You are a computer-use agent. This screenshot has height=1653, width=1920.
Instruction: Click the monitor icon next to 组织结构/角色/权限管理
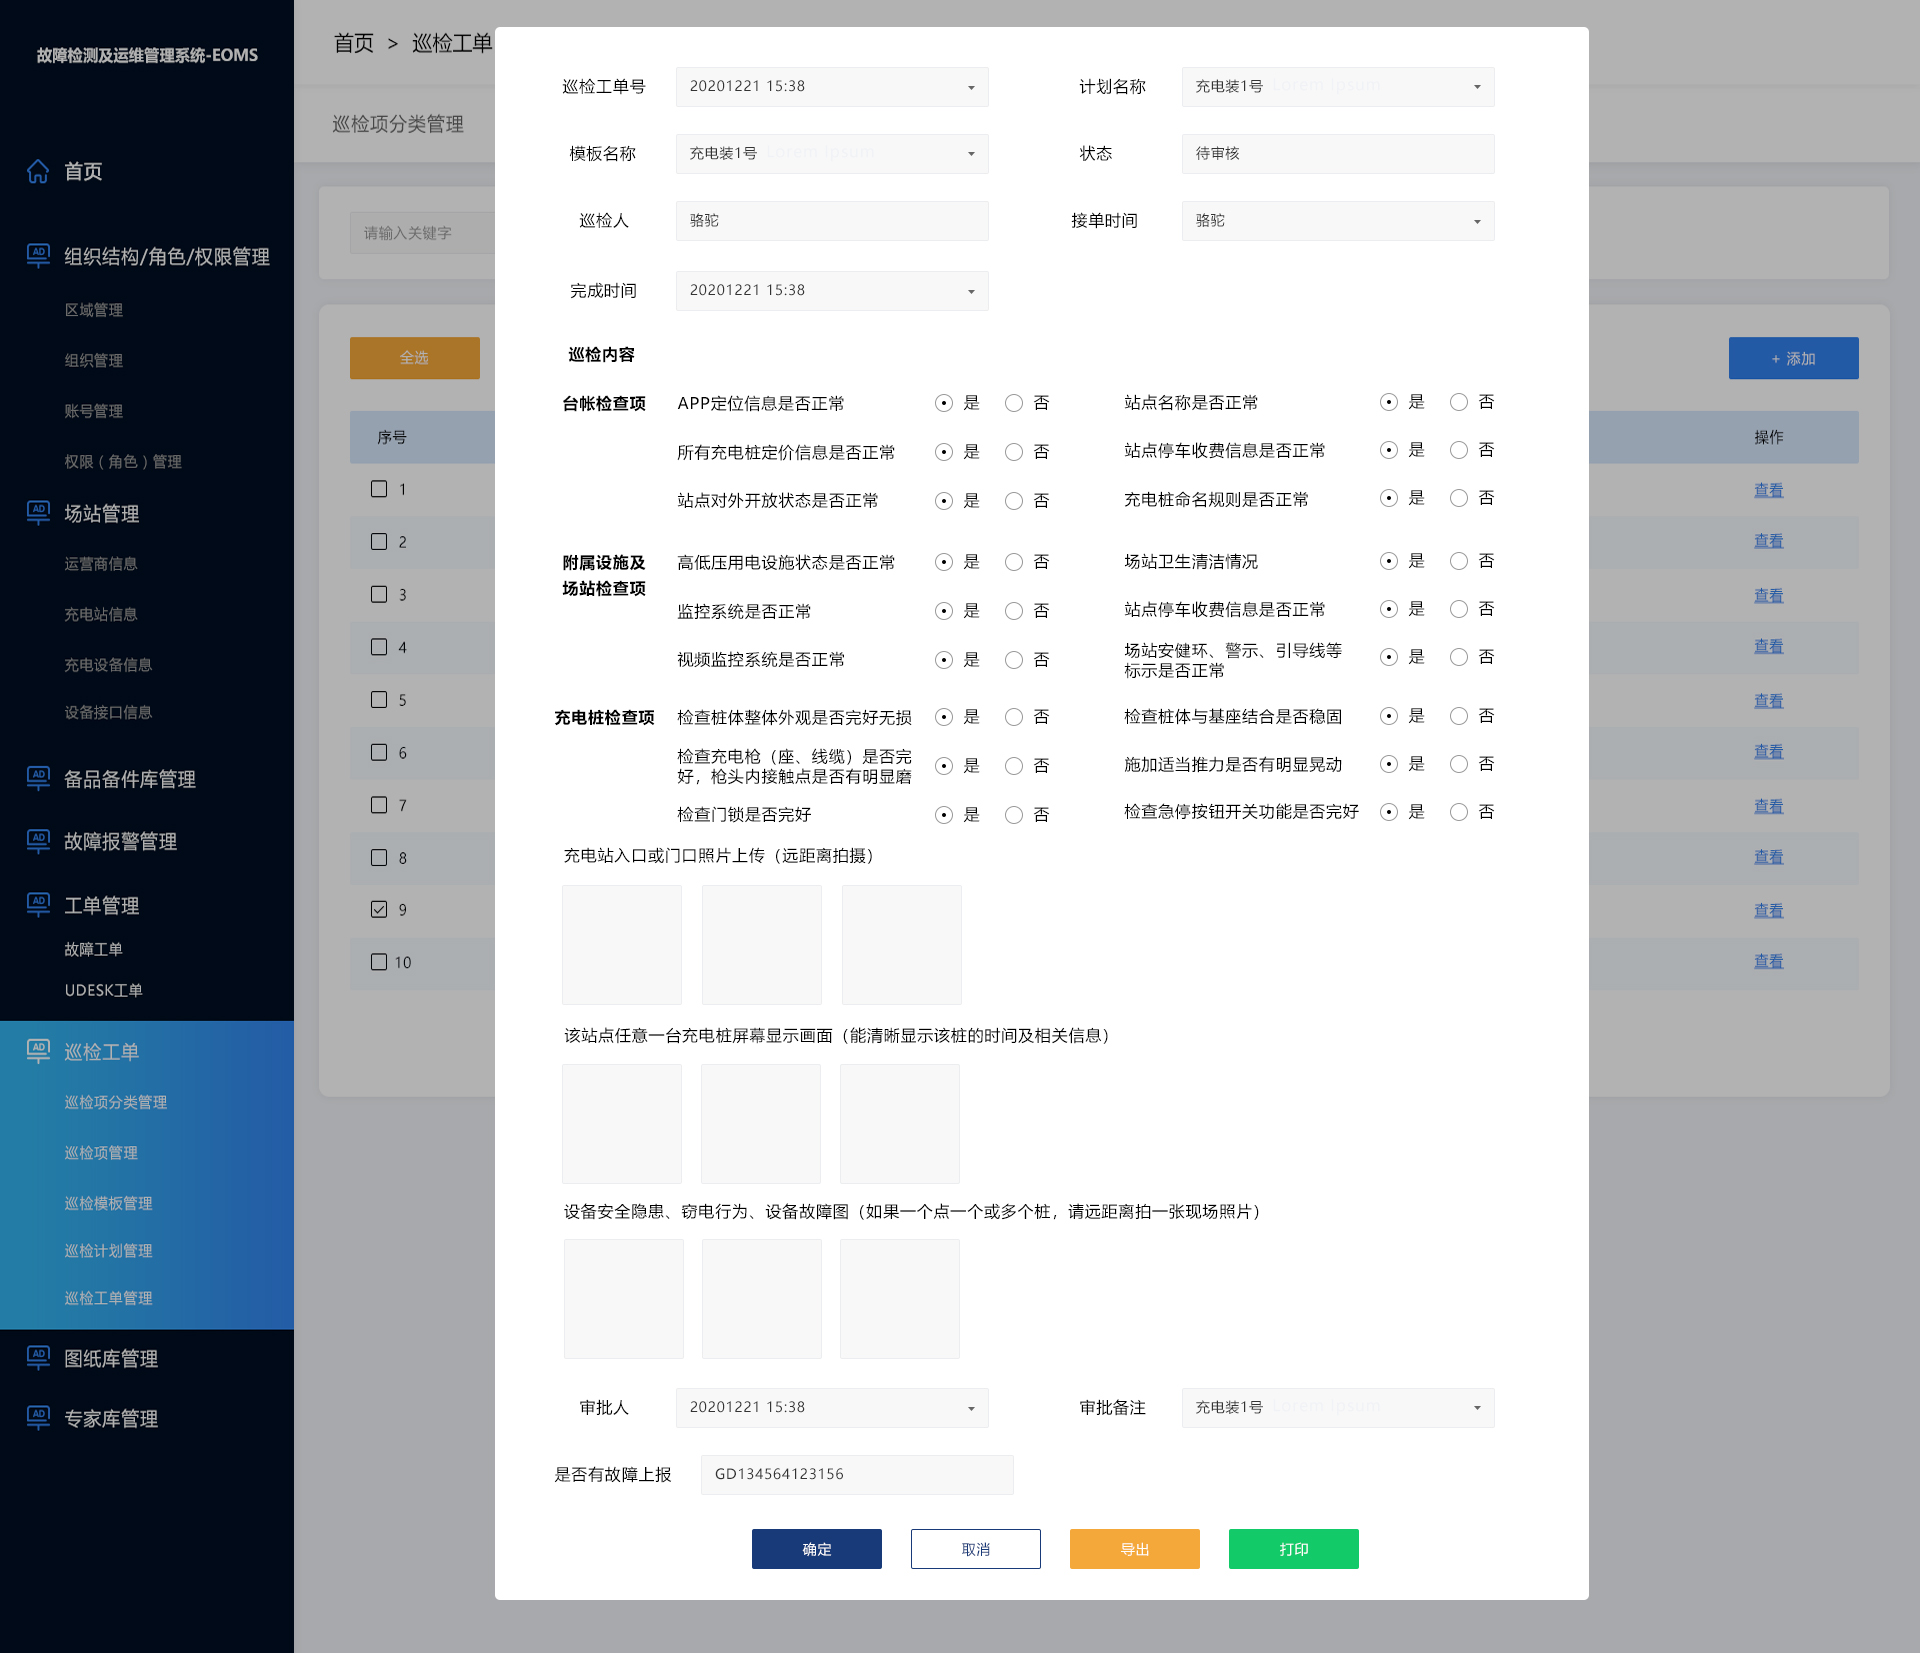click(x=38, y=256)
